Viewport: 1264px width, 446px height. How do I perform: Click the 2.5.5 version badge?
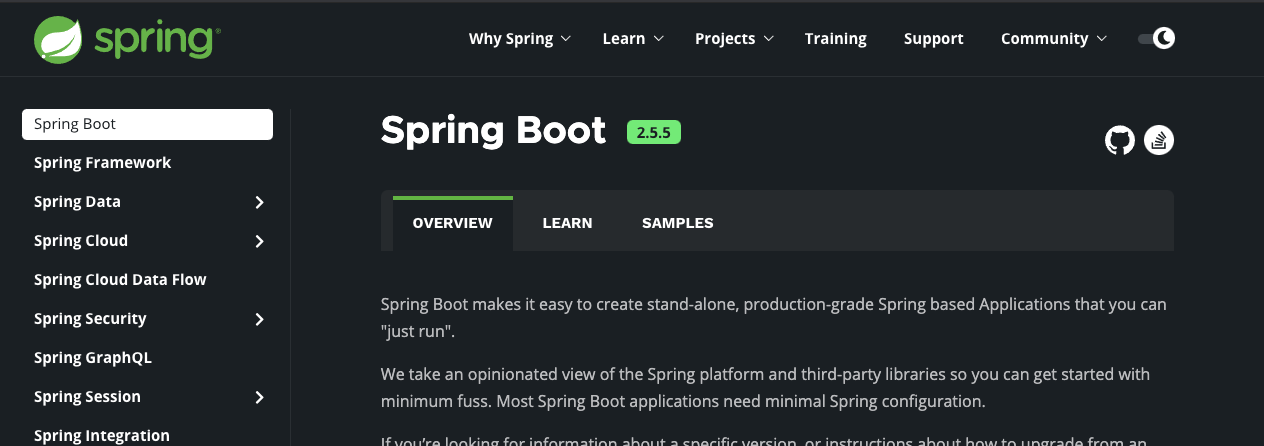[x=654, y=132]
